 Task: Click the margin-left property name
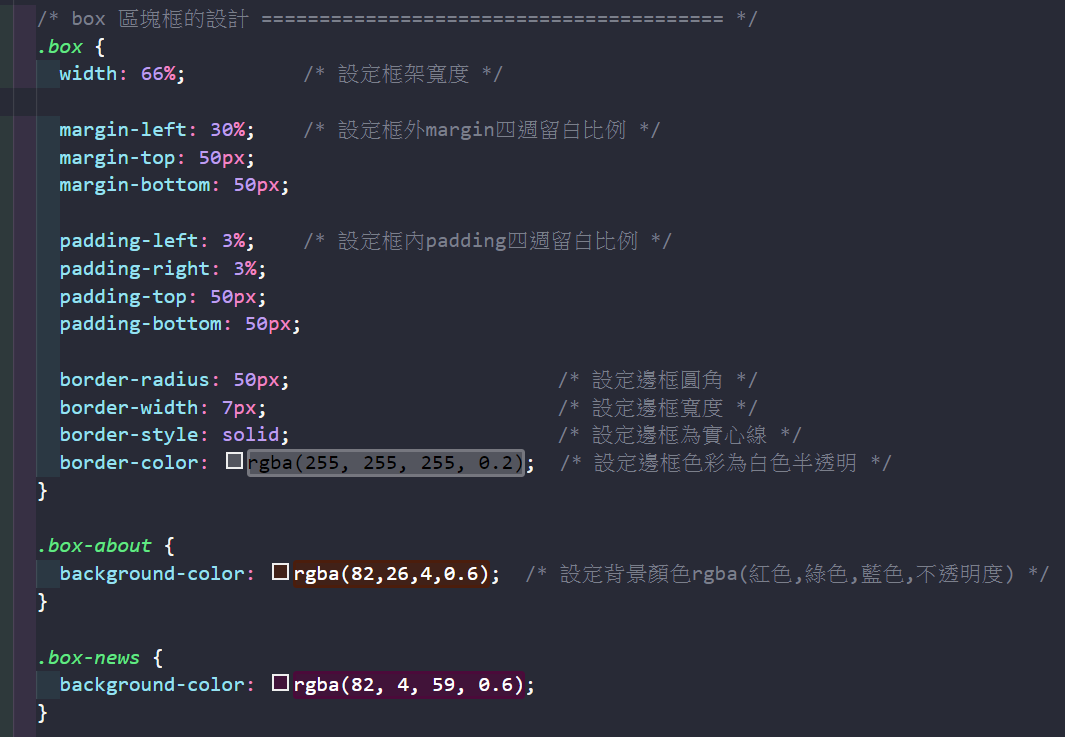tap(122, 130)
